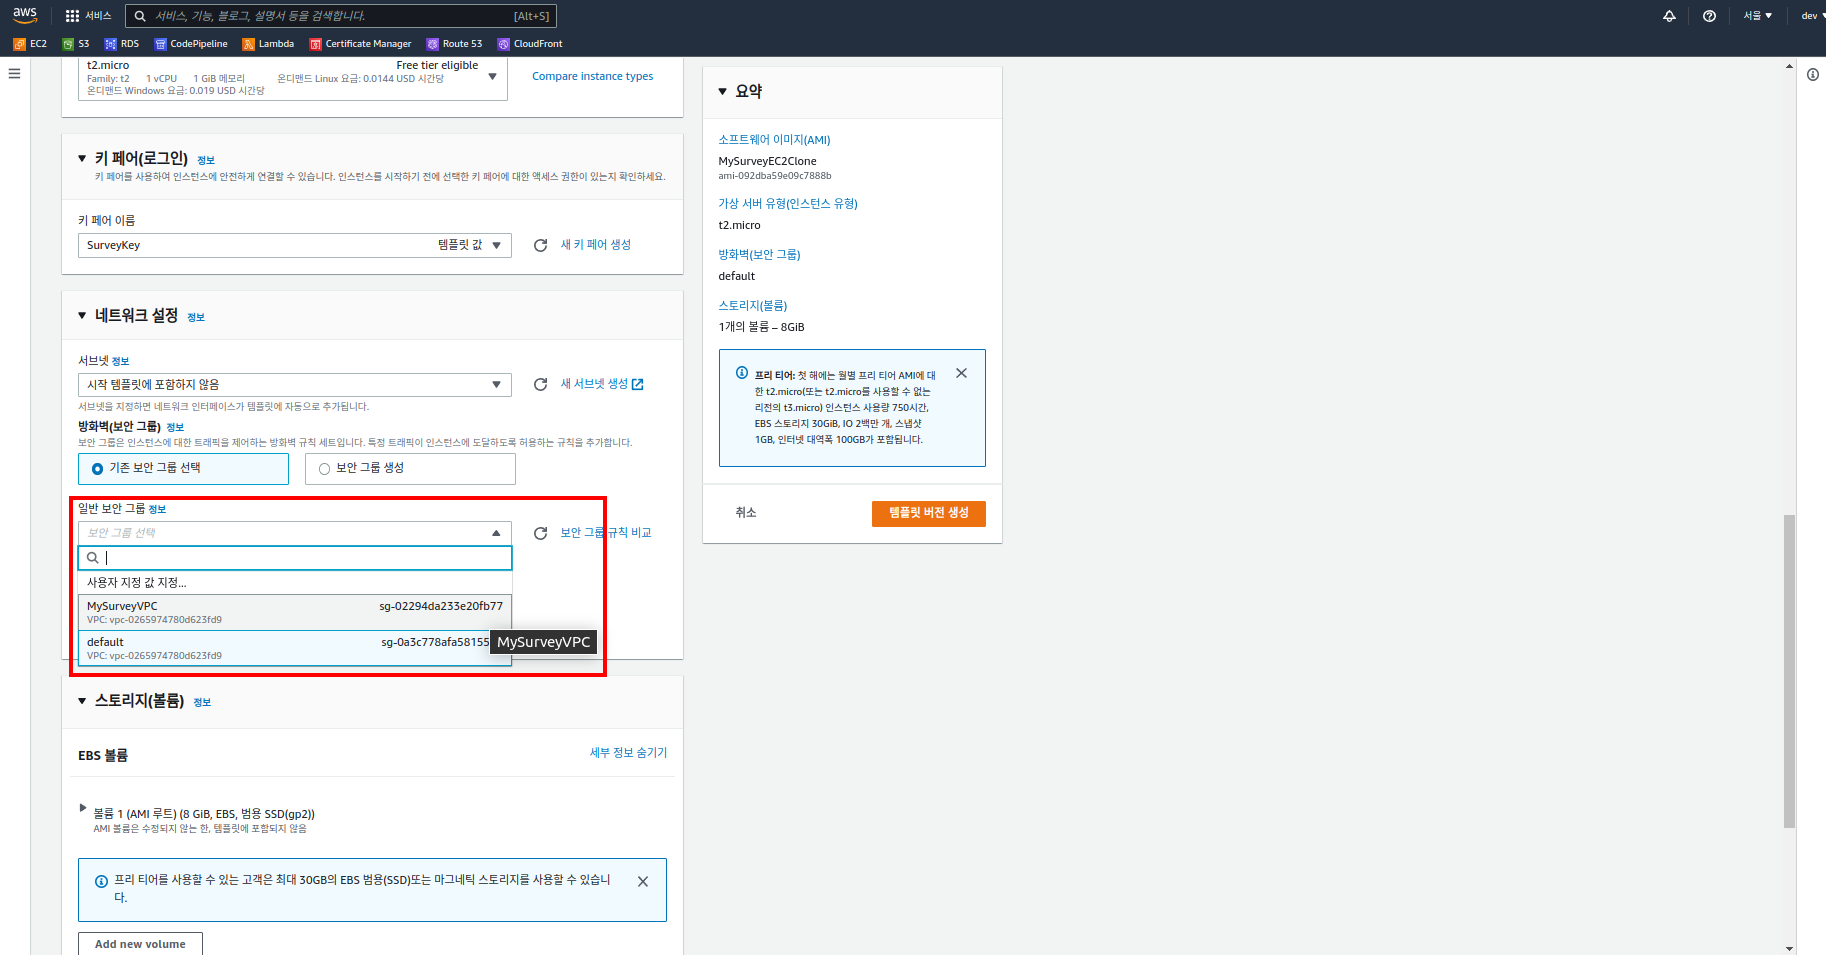Open the EC2 shortcut in favorites bar
The height and width of the screenshot is (955, 1826).
[30, 44]
